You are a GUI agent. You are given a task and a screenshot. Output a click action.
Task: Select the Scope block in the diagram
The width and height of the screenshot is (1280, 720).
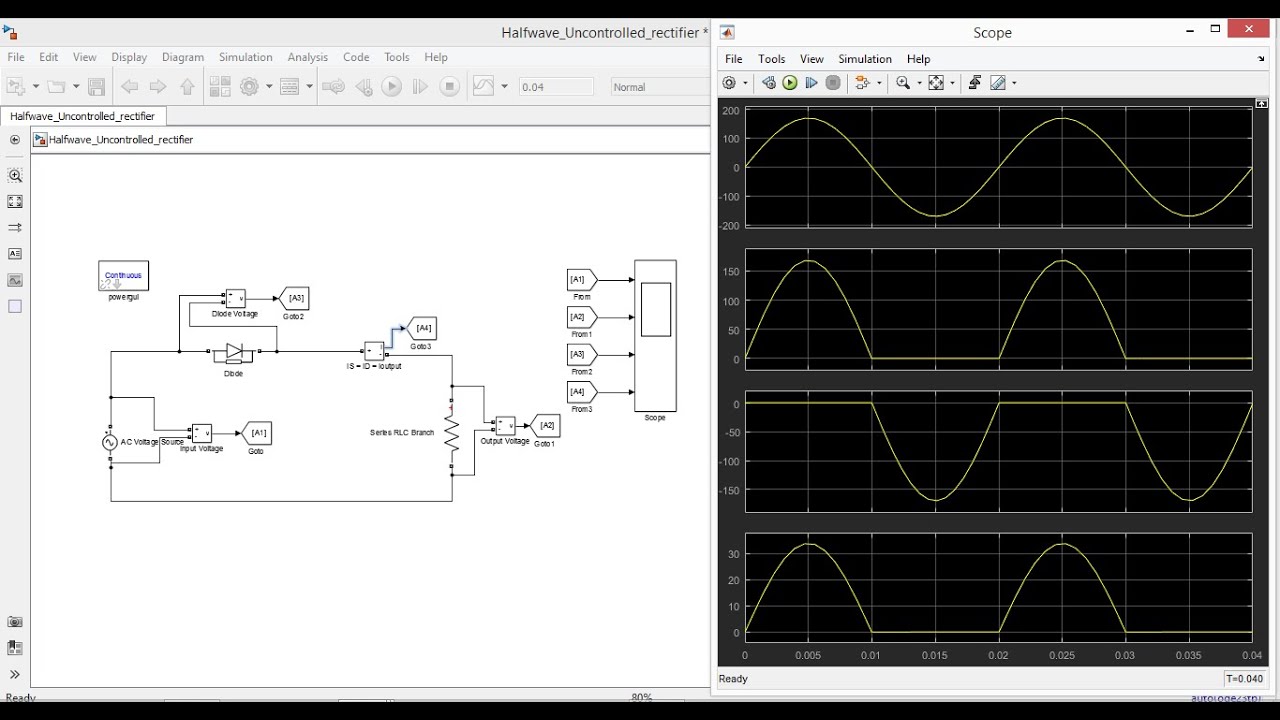pyautogui.click(x=655, y=336)
